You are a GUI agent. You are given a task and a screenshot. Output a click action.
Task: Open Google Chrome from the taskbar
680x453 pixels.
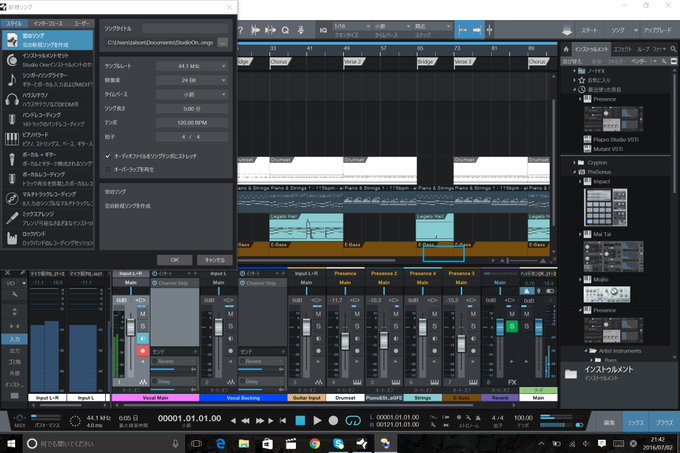(x=314, y=443)
